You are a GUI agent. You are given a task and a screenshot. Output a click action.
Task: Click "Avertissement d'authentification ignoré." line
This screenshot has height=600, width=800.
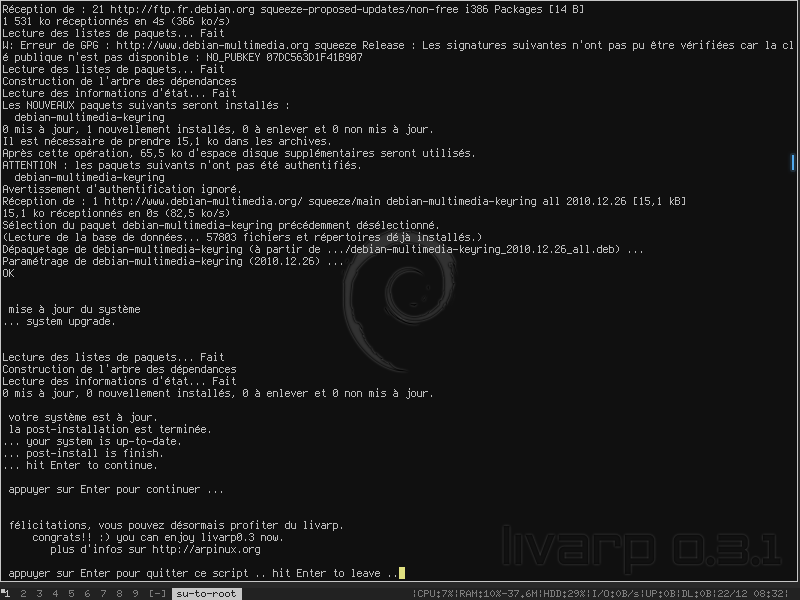[x=122, y=189]
